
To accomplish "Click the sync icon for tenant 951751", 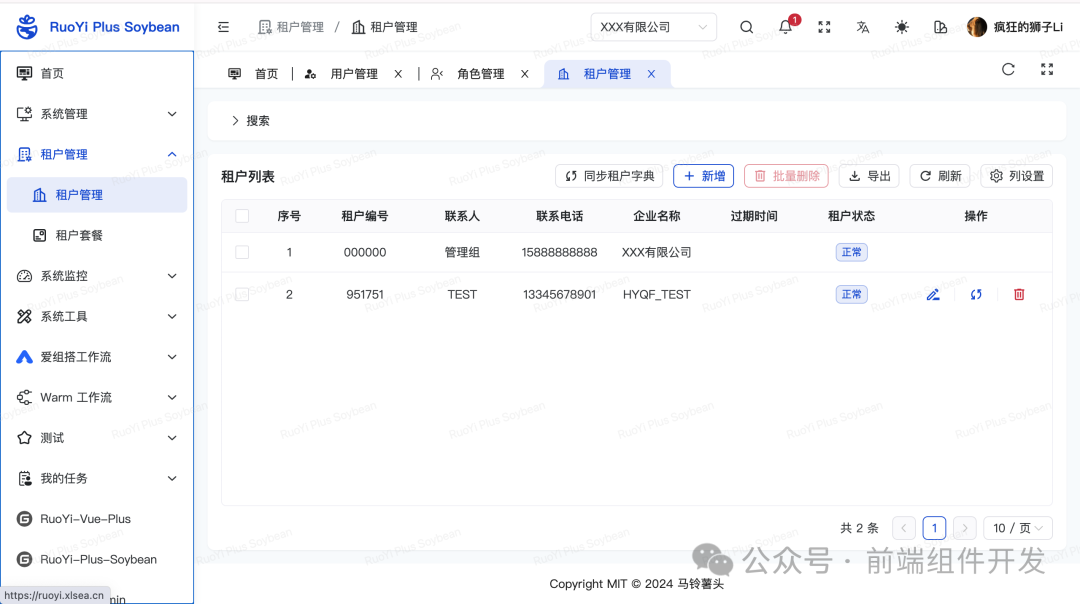I will 976,294.
